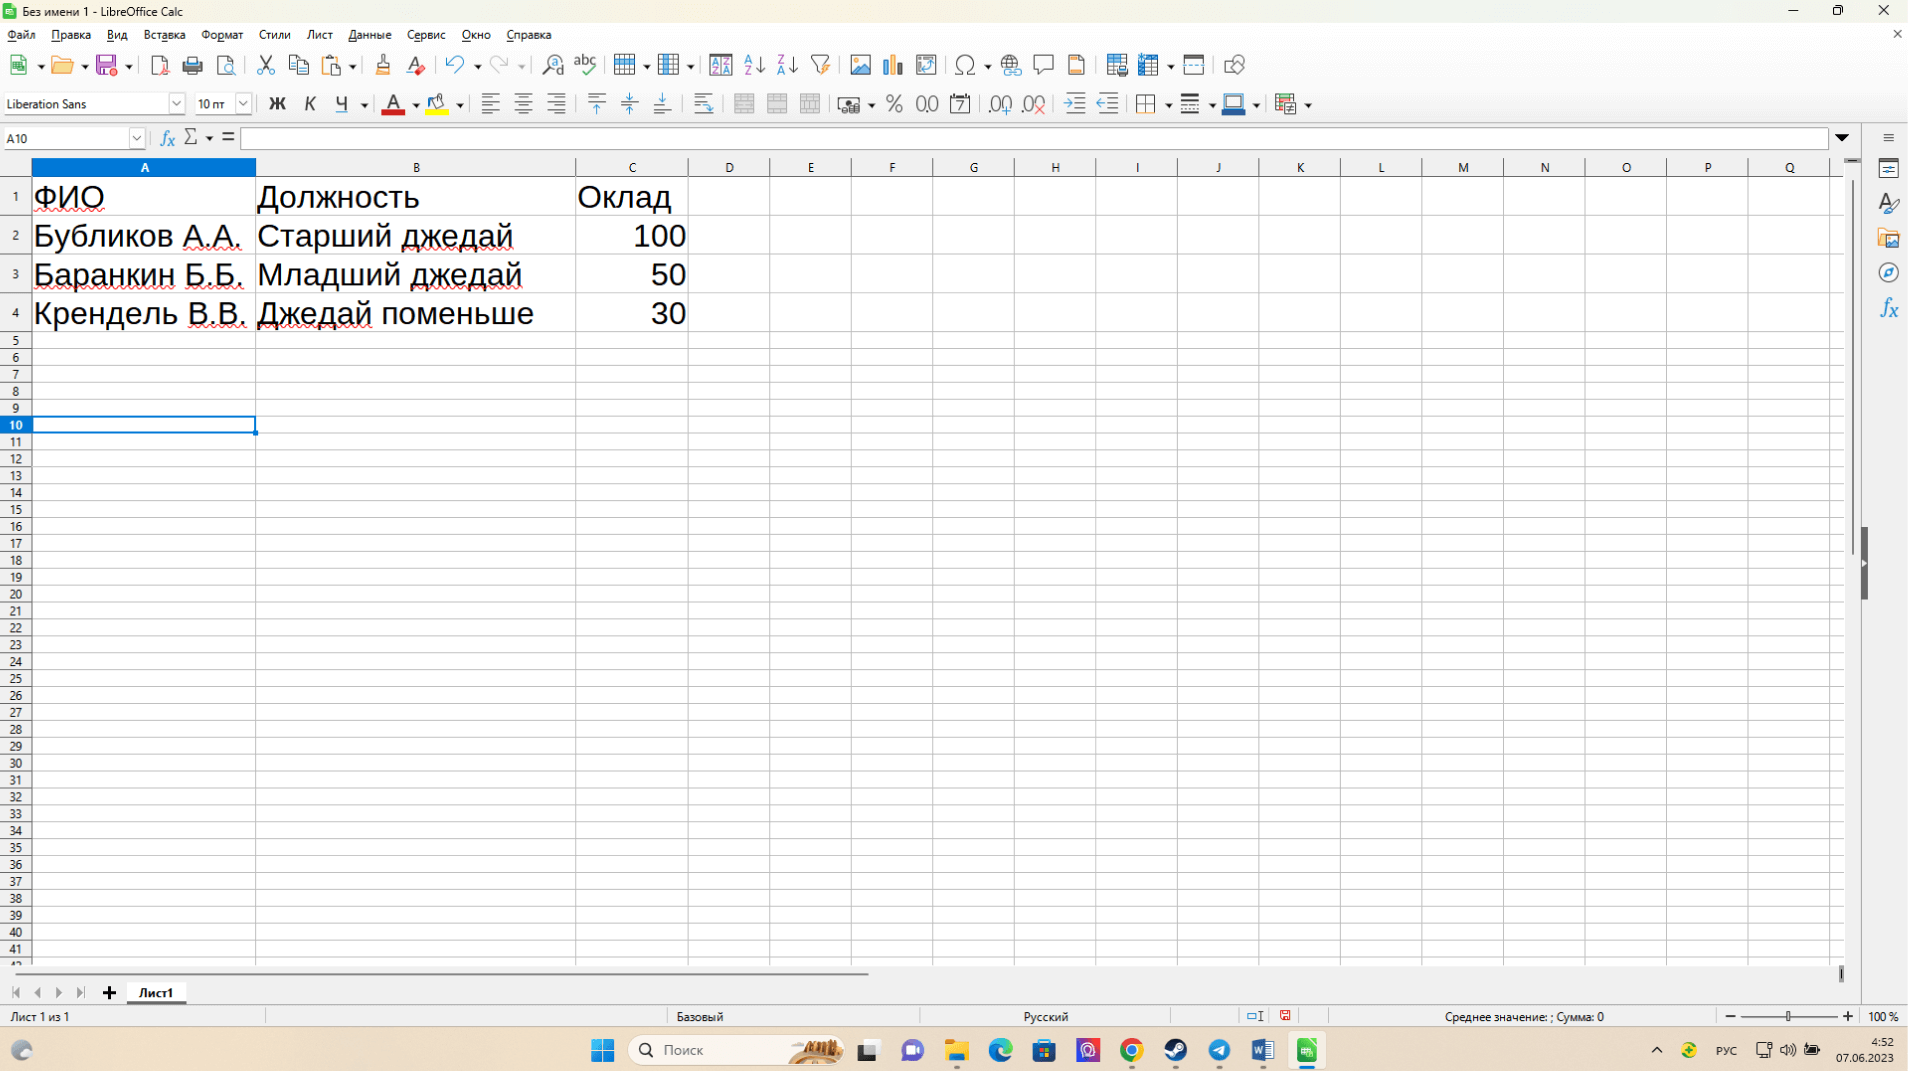Open the Navigator in the sidebar

[x=1888, y=273]
